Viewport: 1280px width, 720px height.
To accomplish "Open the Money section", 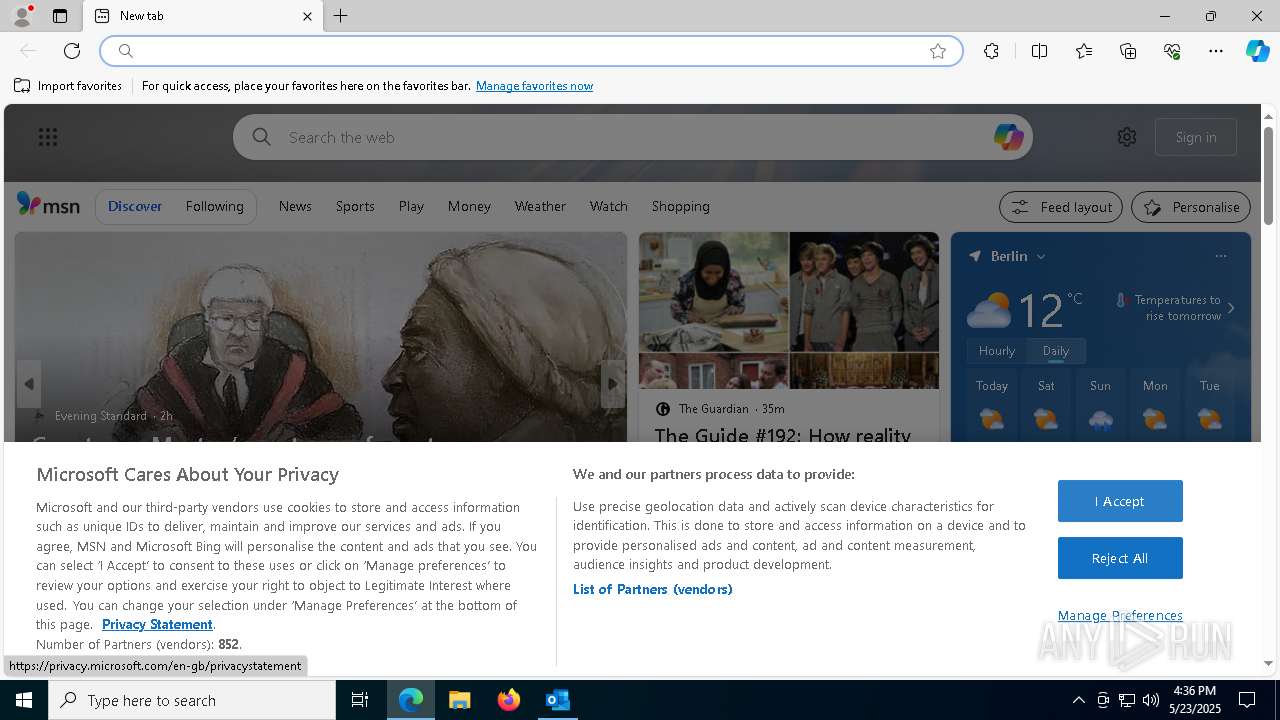I will pos(469,206).
